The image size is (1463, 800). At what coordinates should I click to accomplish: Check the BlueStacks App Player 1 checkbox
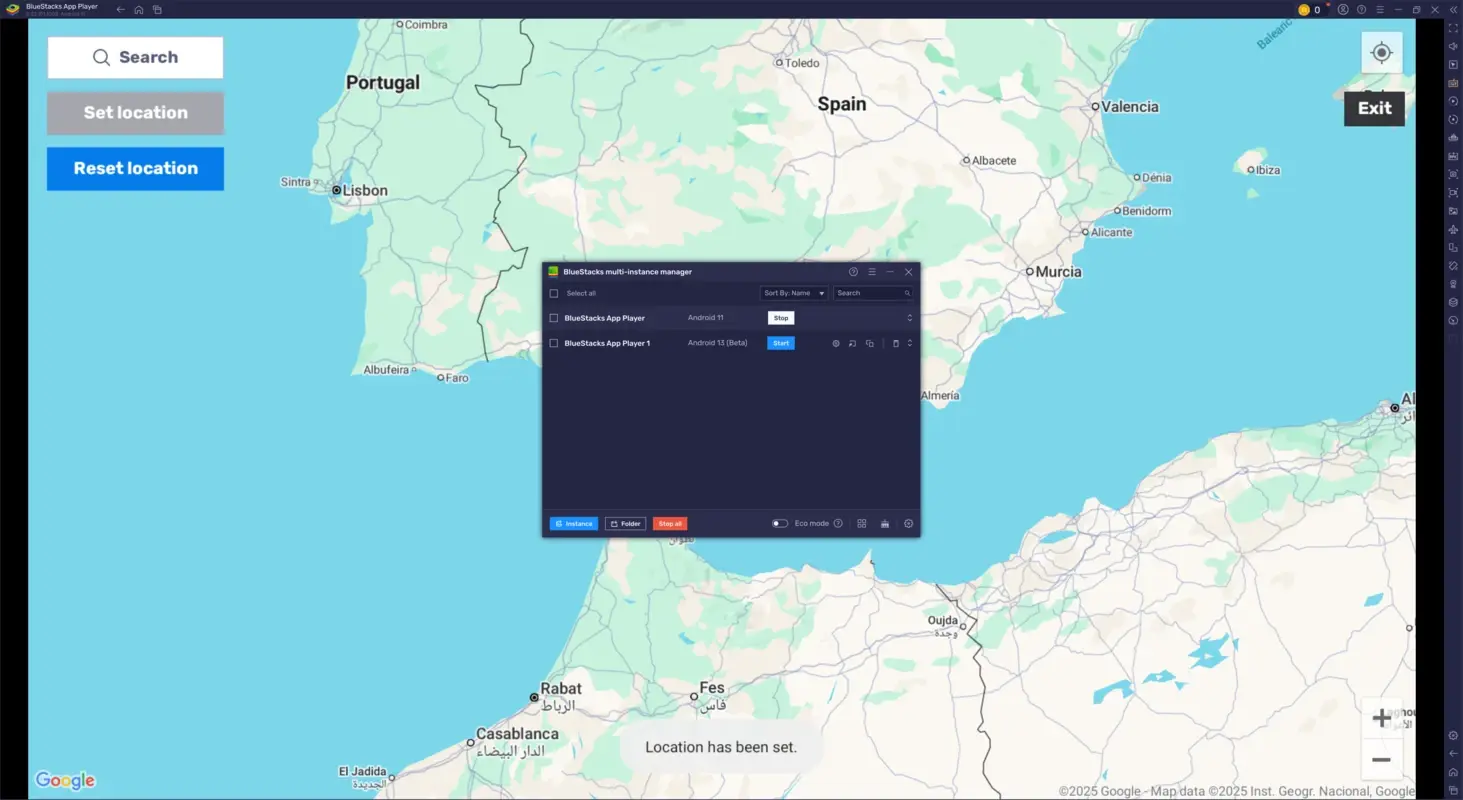click(554, 343)
